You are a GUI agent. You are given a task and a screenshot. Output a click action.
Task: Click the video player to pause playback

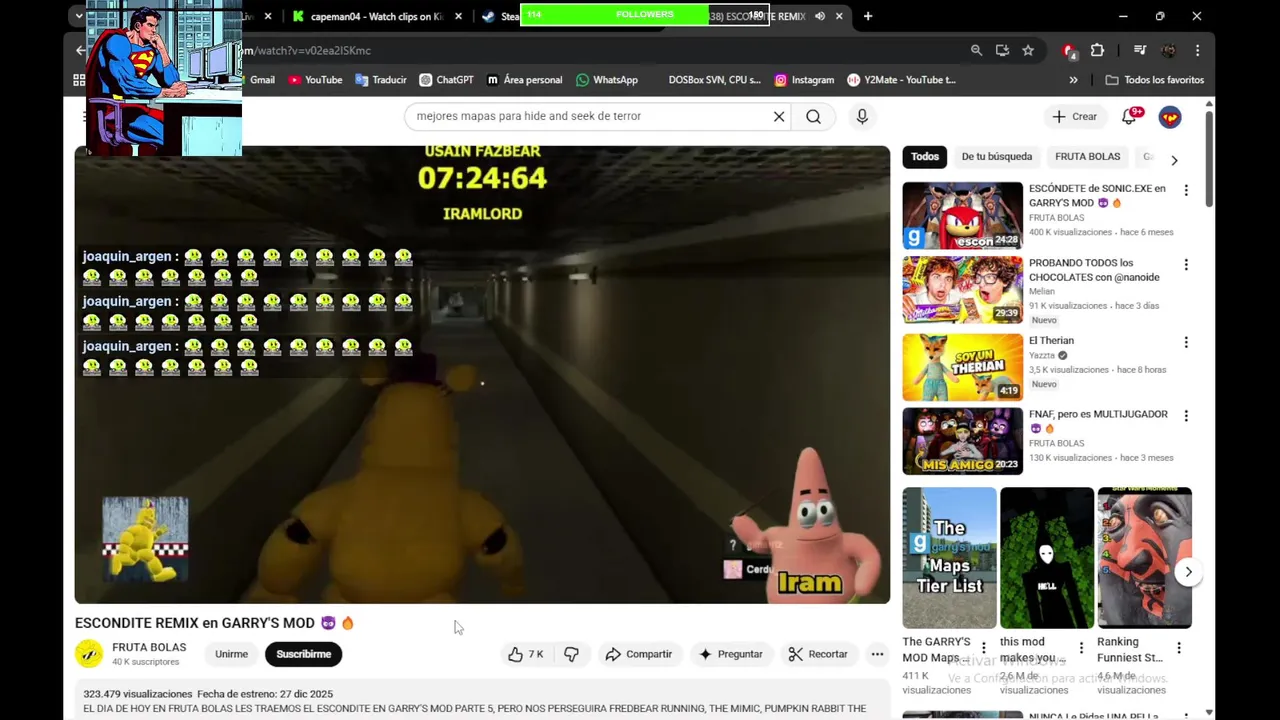tap(482, 375)
